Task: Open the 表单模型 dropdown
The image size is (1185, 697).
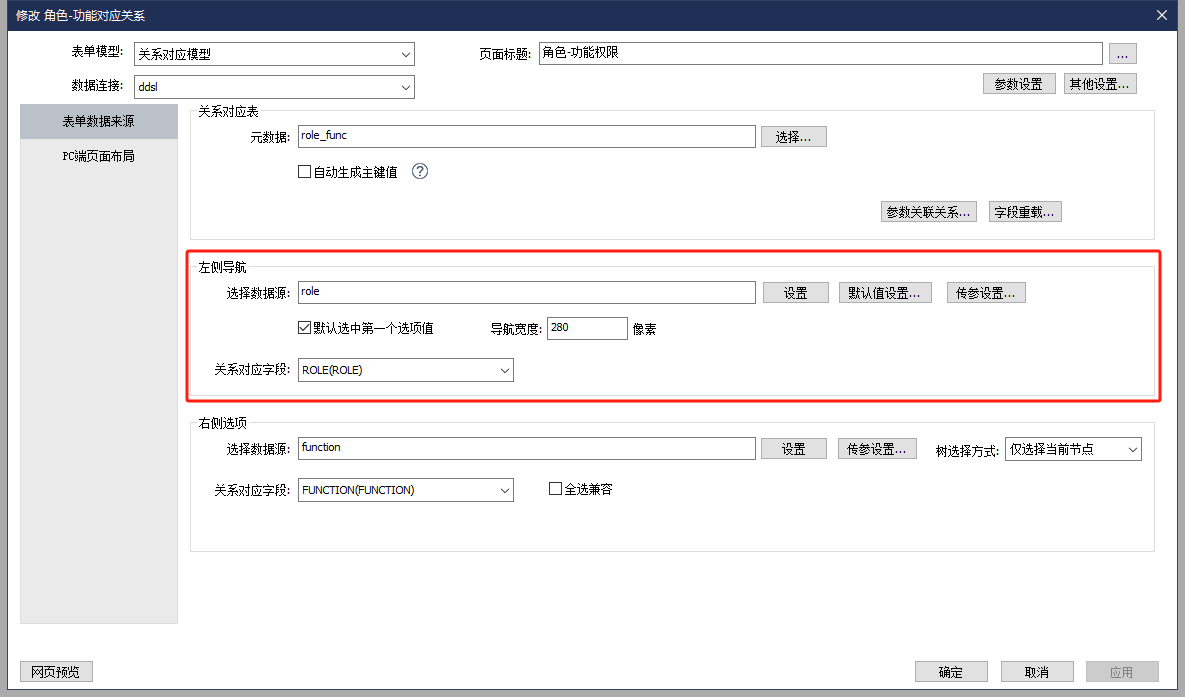Action: click(x=274, y=55)
